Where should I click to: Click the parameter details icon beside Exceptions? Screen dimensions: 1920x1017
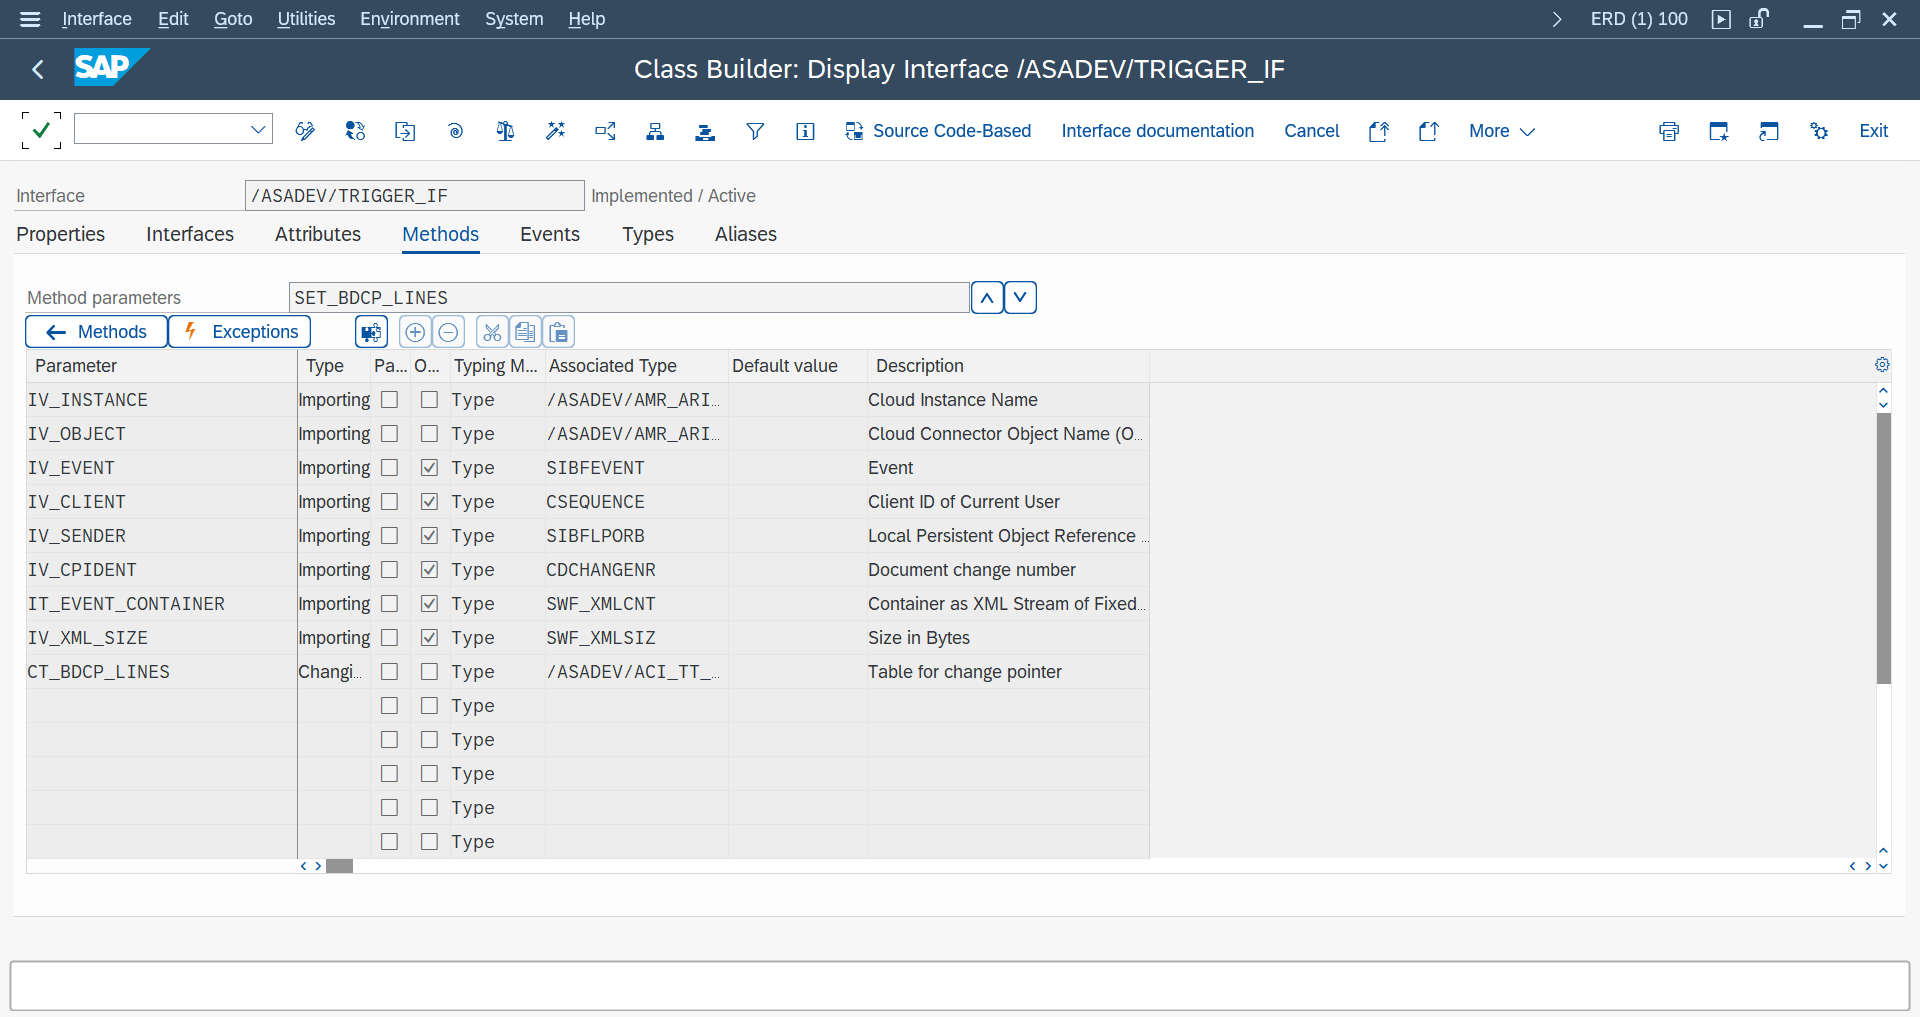point(372,332)
